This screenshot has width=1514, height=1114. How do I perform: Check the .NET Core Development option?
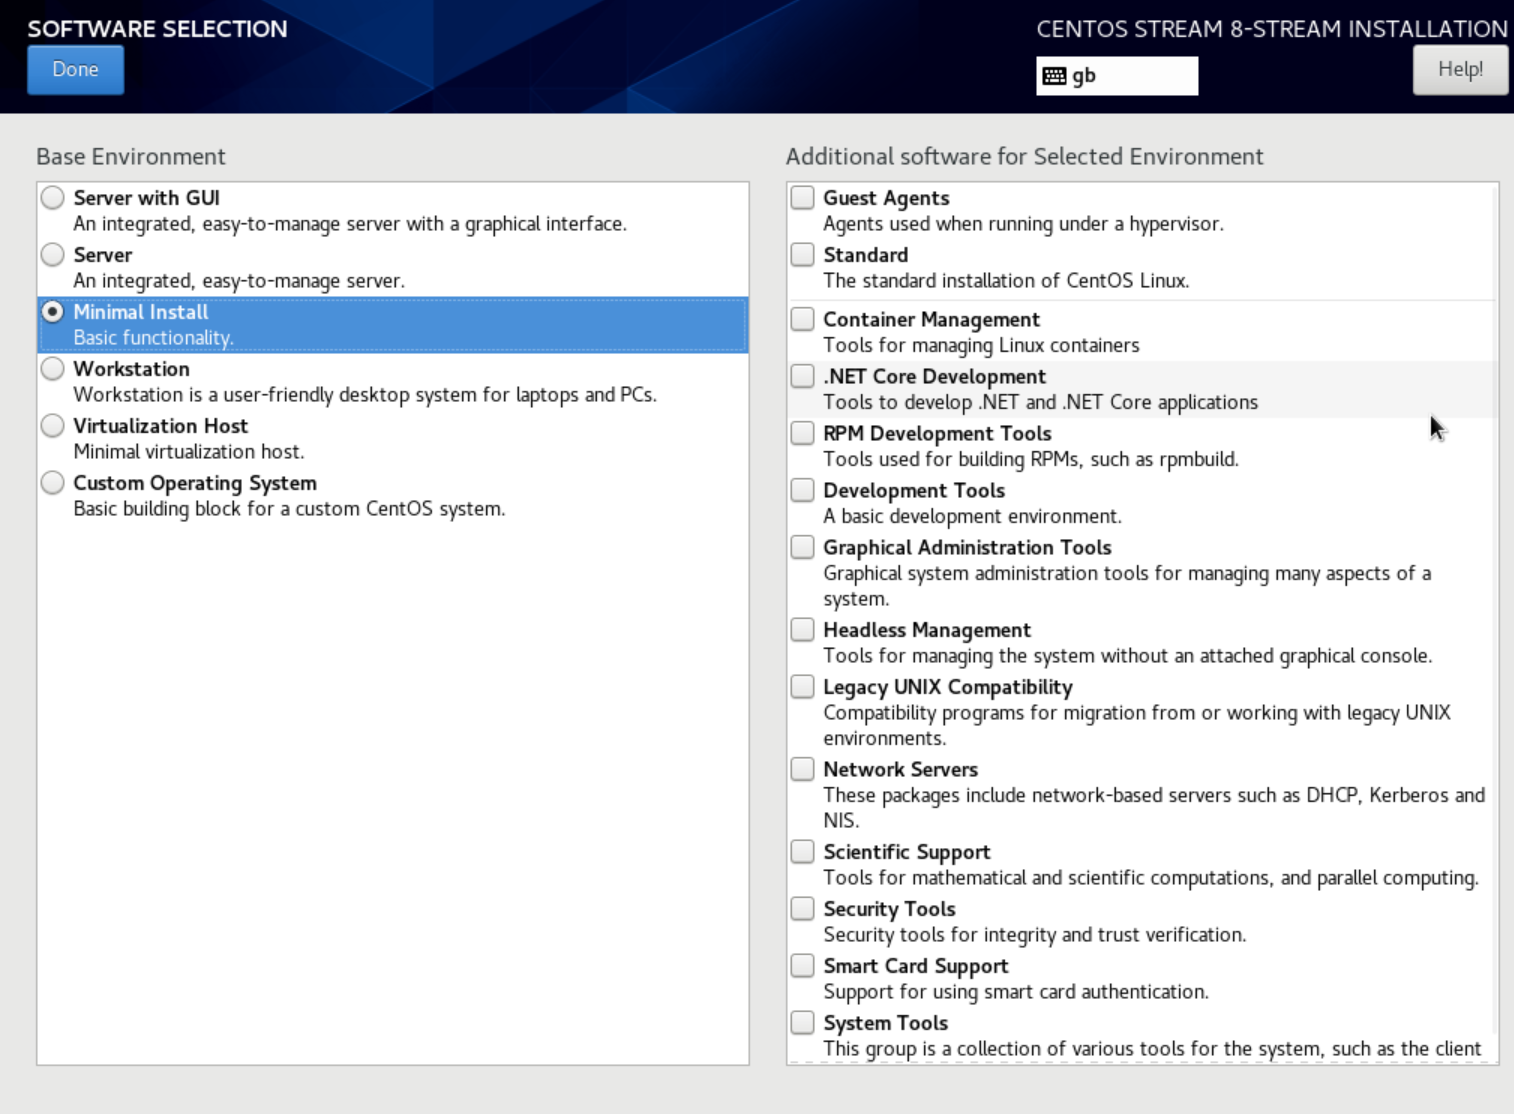[803, 376]
